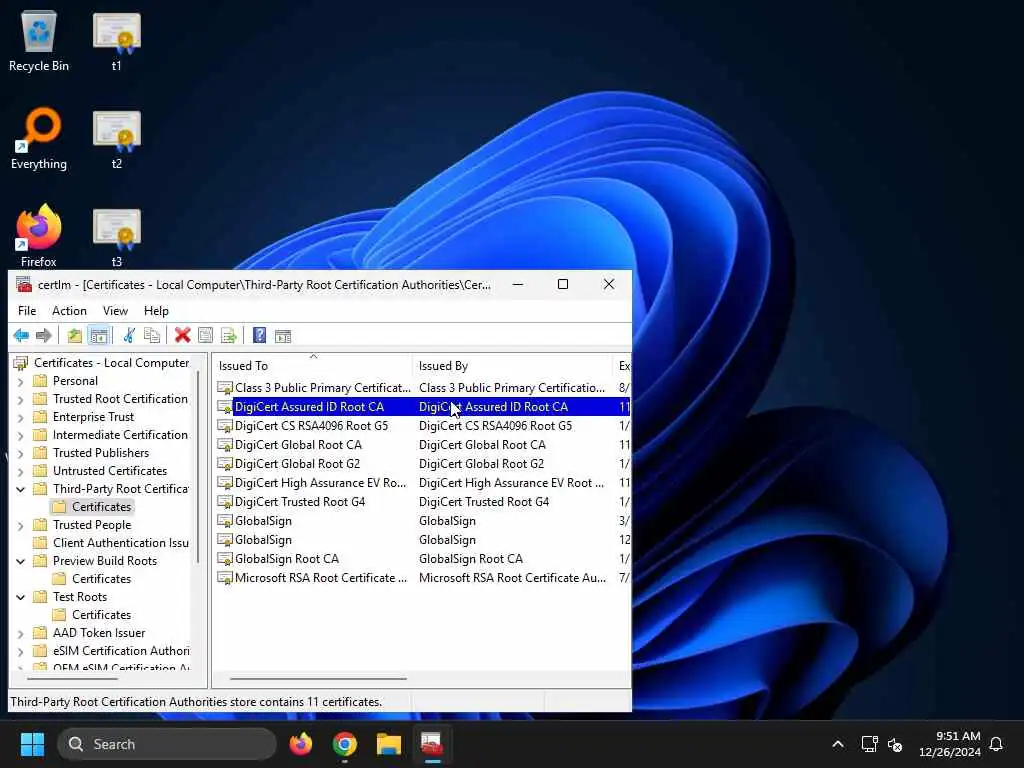Viewport: 1024px width, 768px height.
Task: Click the certlm taskbar icon
Action: (x=432, y=744)
